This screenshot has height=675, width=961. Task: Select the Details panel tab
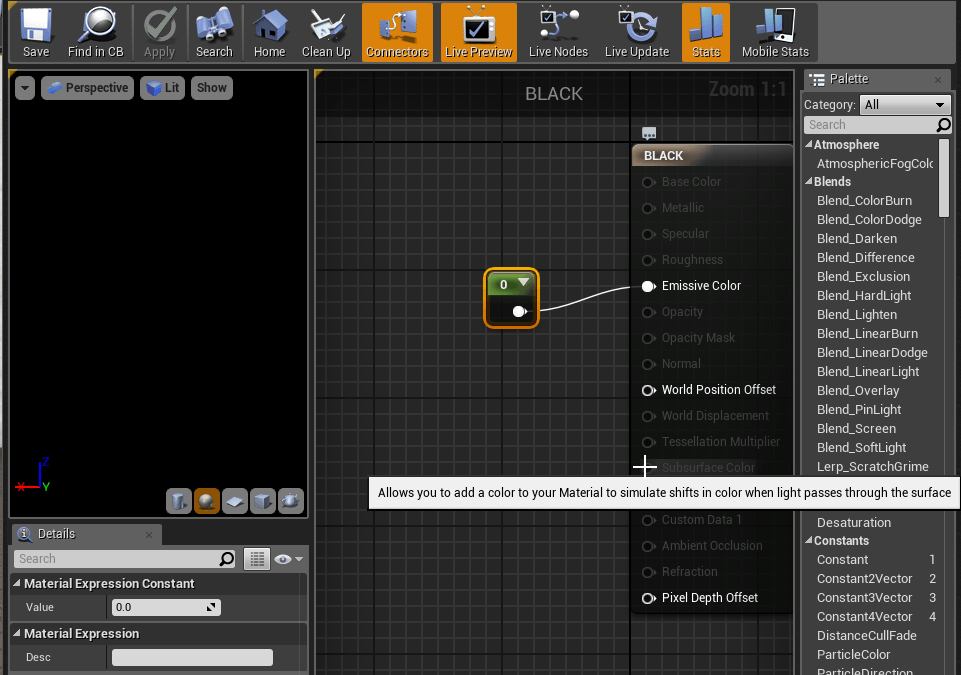[56, 534]
